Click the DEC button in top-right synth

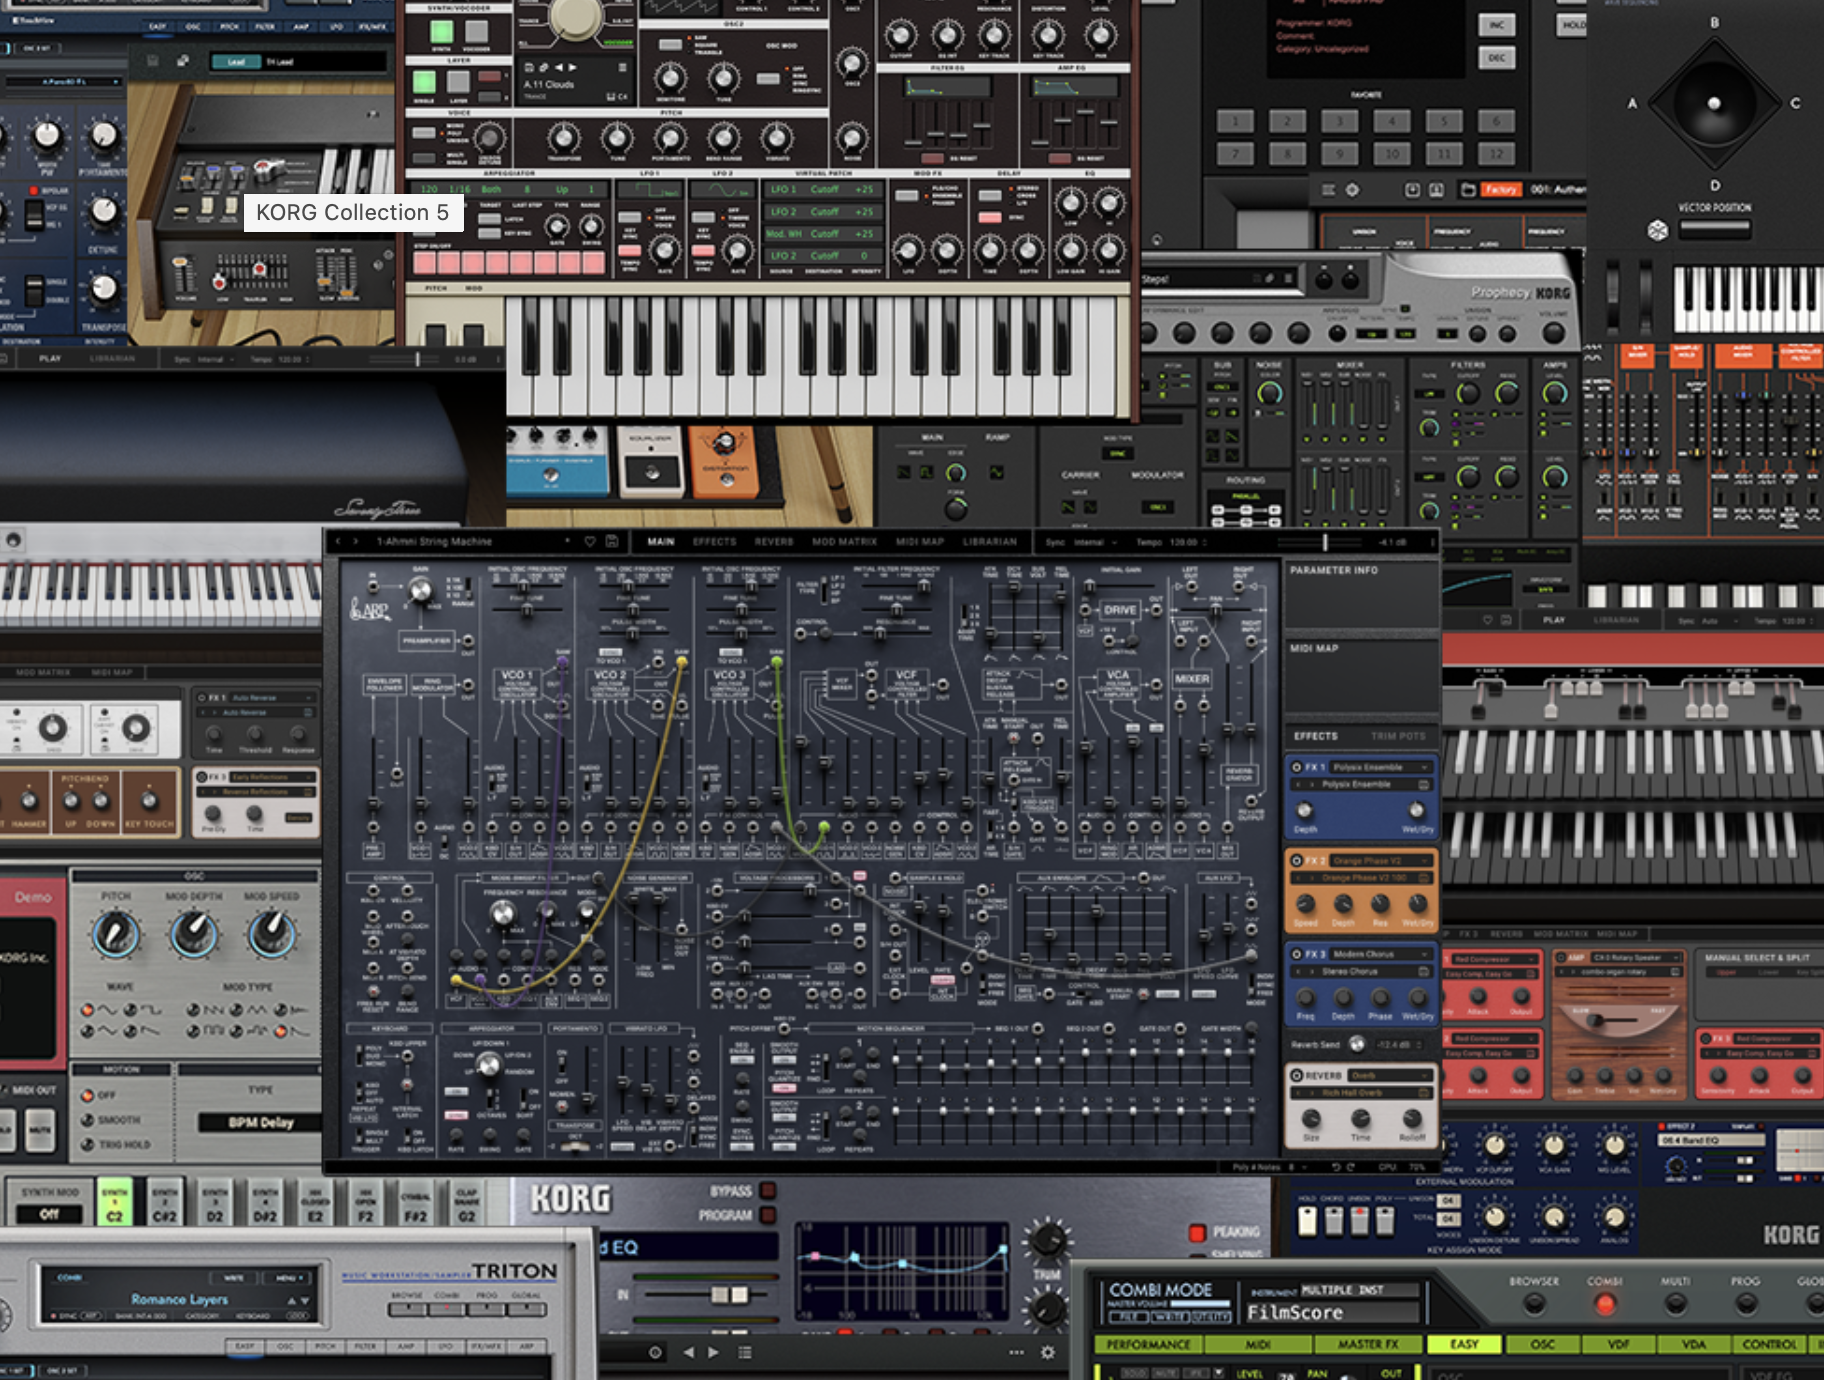coord(1496,58)
